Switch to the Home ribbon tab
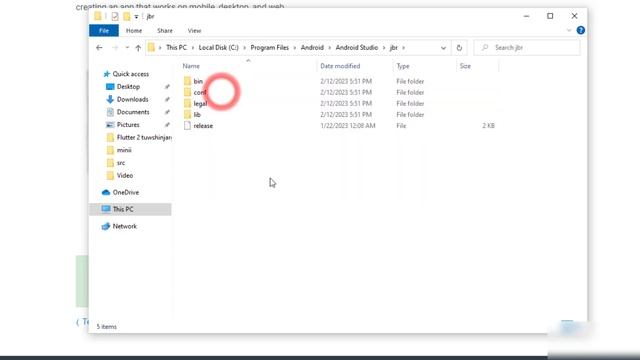The width and height of the screenshot is (640, 360). point(134,31)
